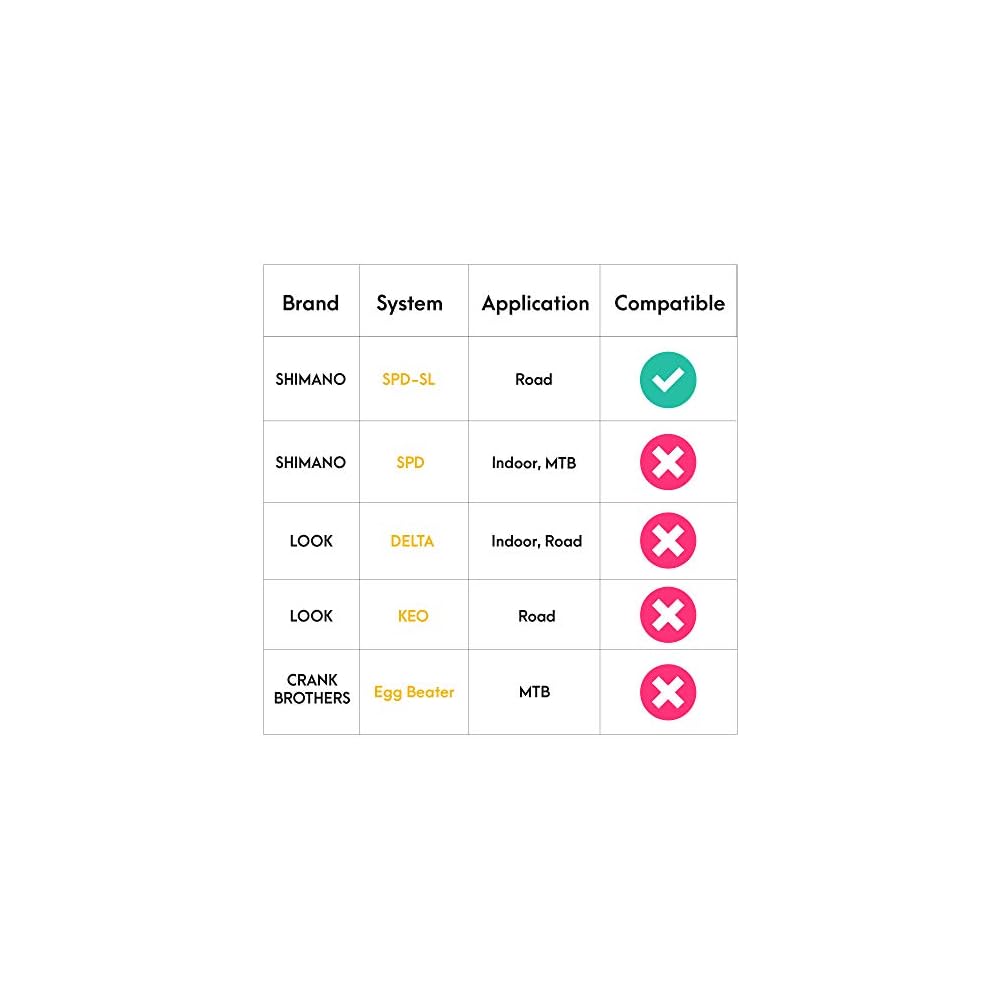The image size is (1000, 1000).
Task: Follow the KEO system link
Action: [413, 616]
